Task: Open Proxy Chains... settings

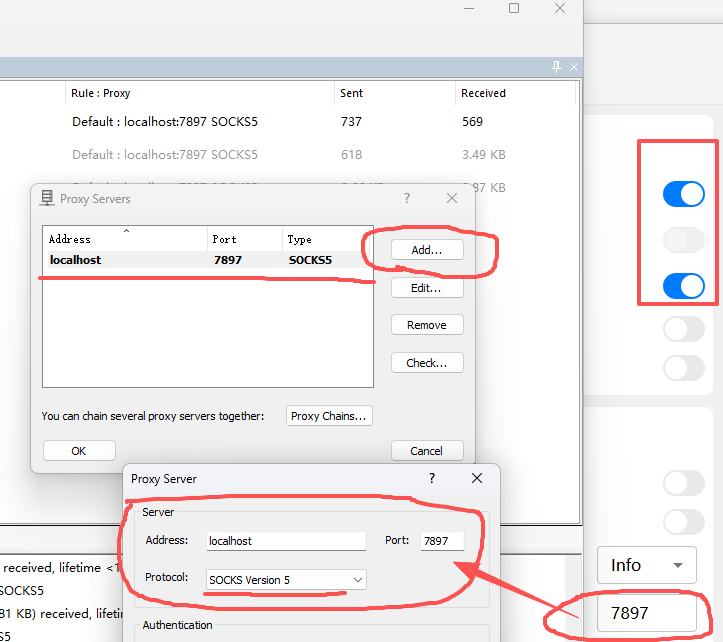Action: click(329, 416)
